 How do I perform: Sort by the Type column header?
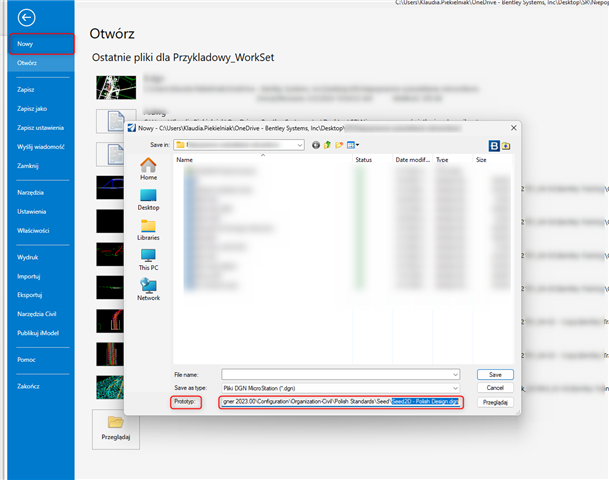(452, 160)
